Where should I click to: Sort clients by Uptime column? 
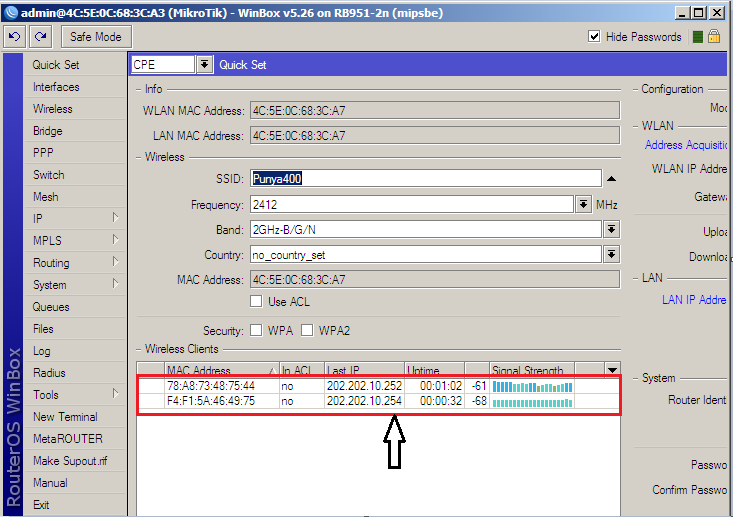coord(434,370)
